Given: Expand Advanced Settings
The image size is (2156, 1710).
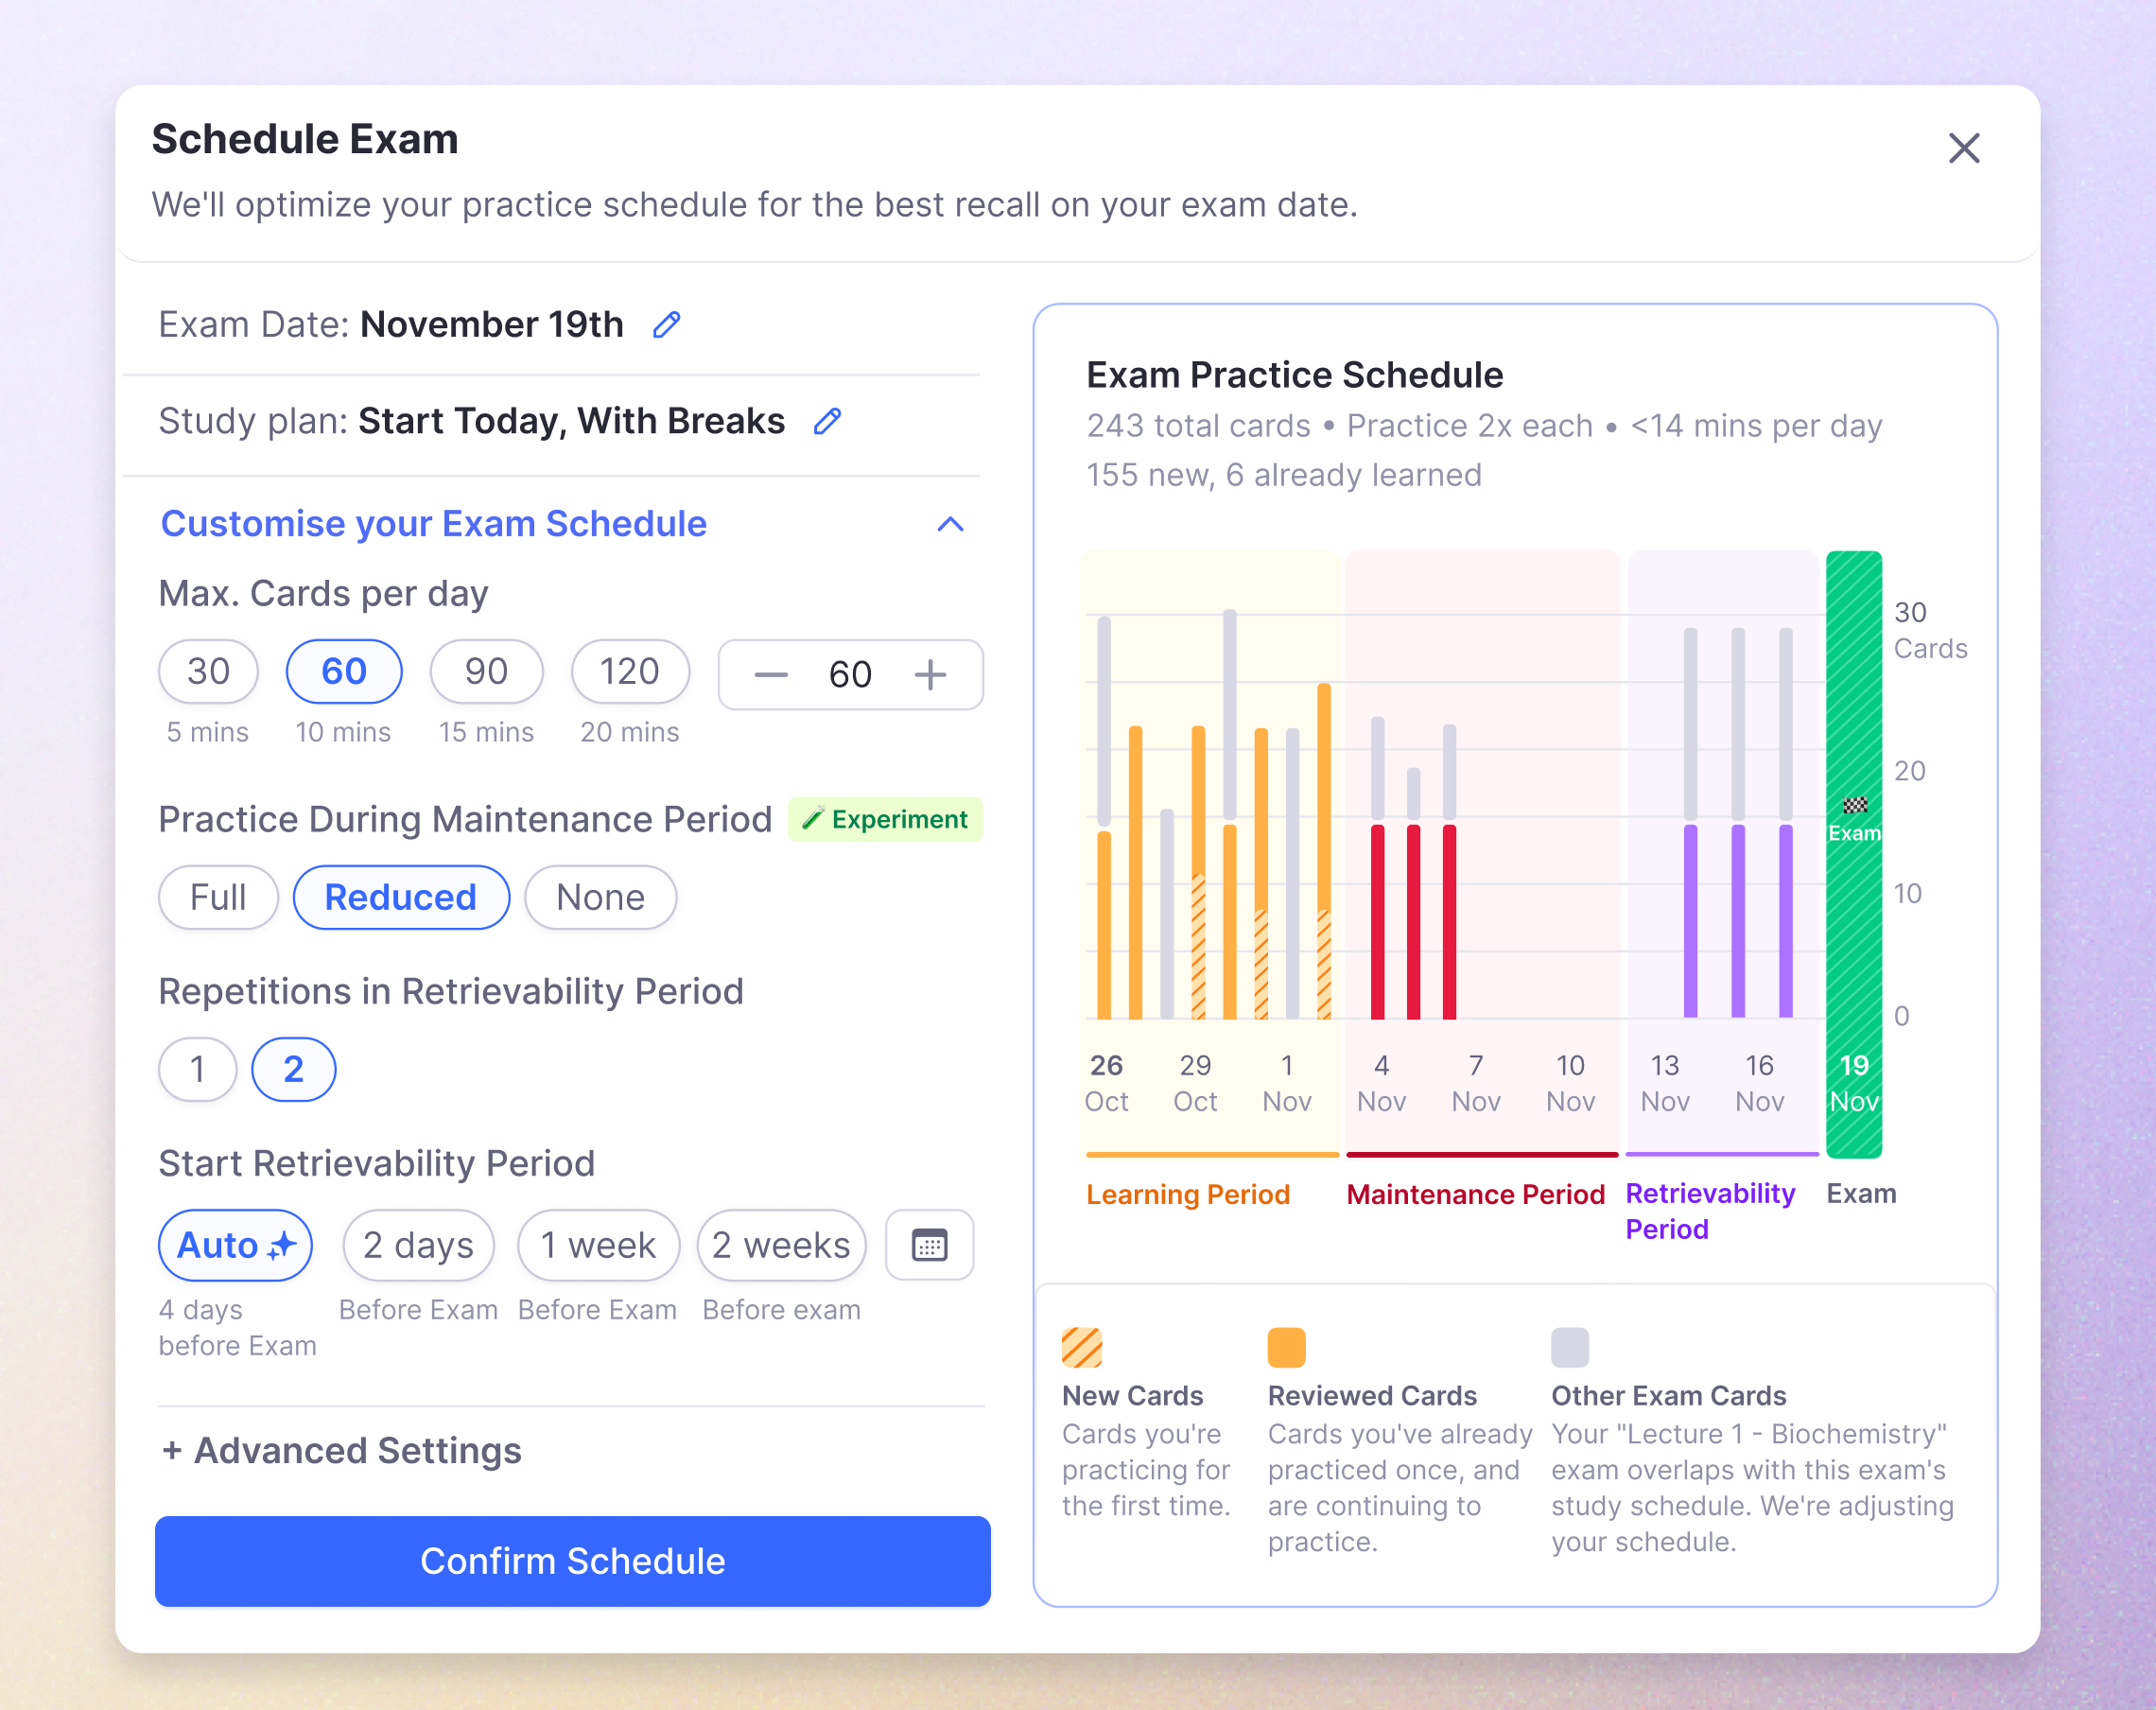Looking at the screenshot, I should [x=339, y=1451].
